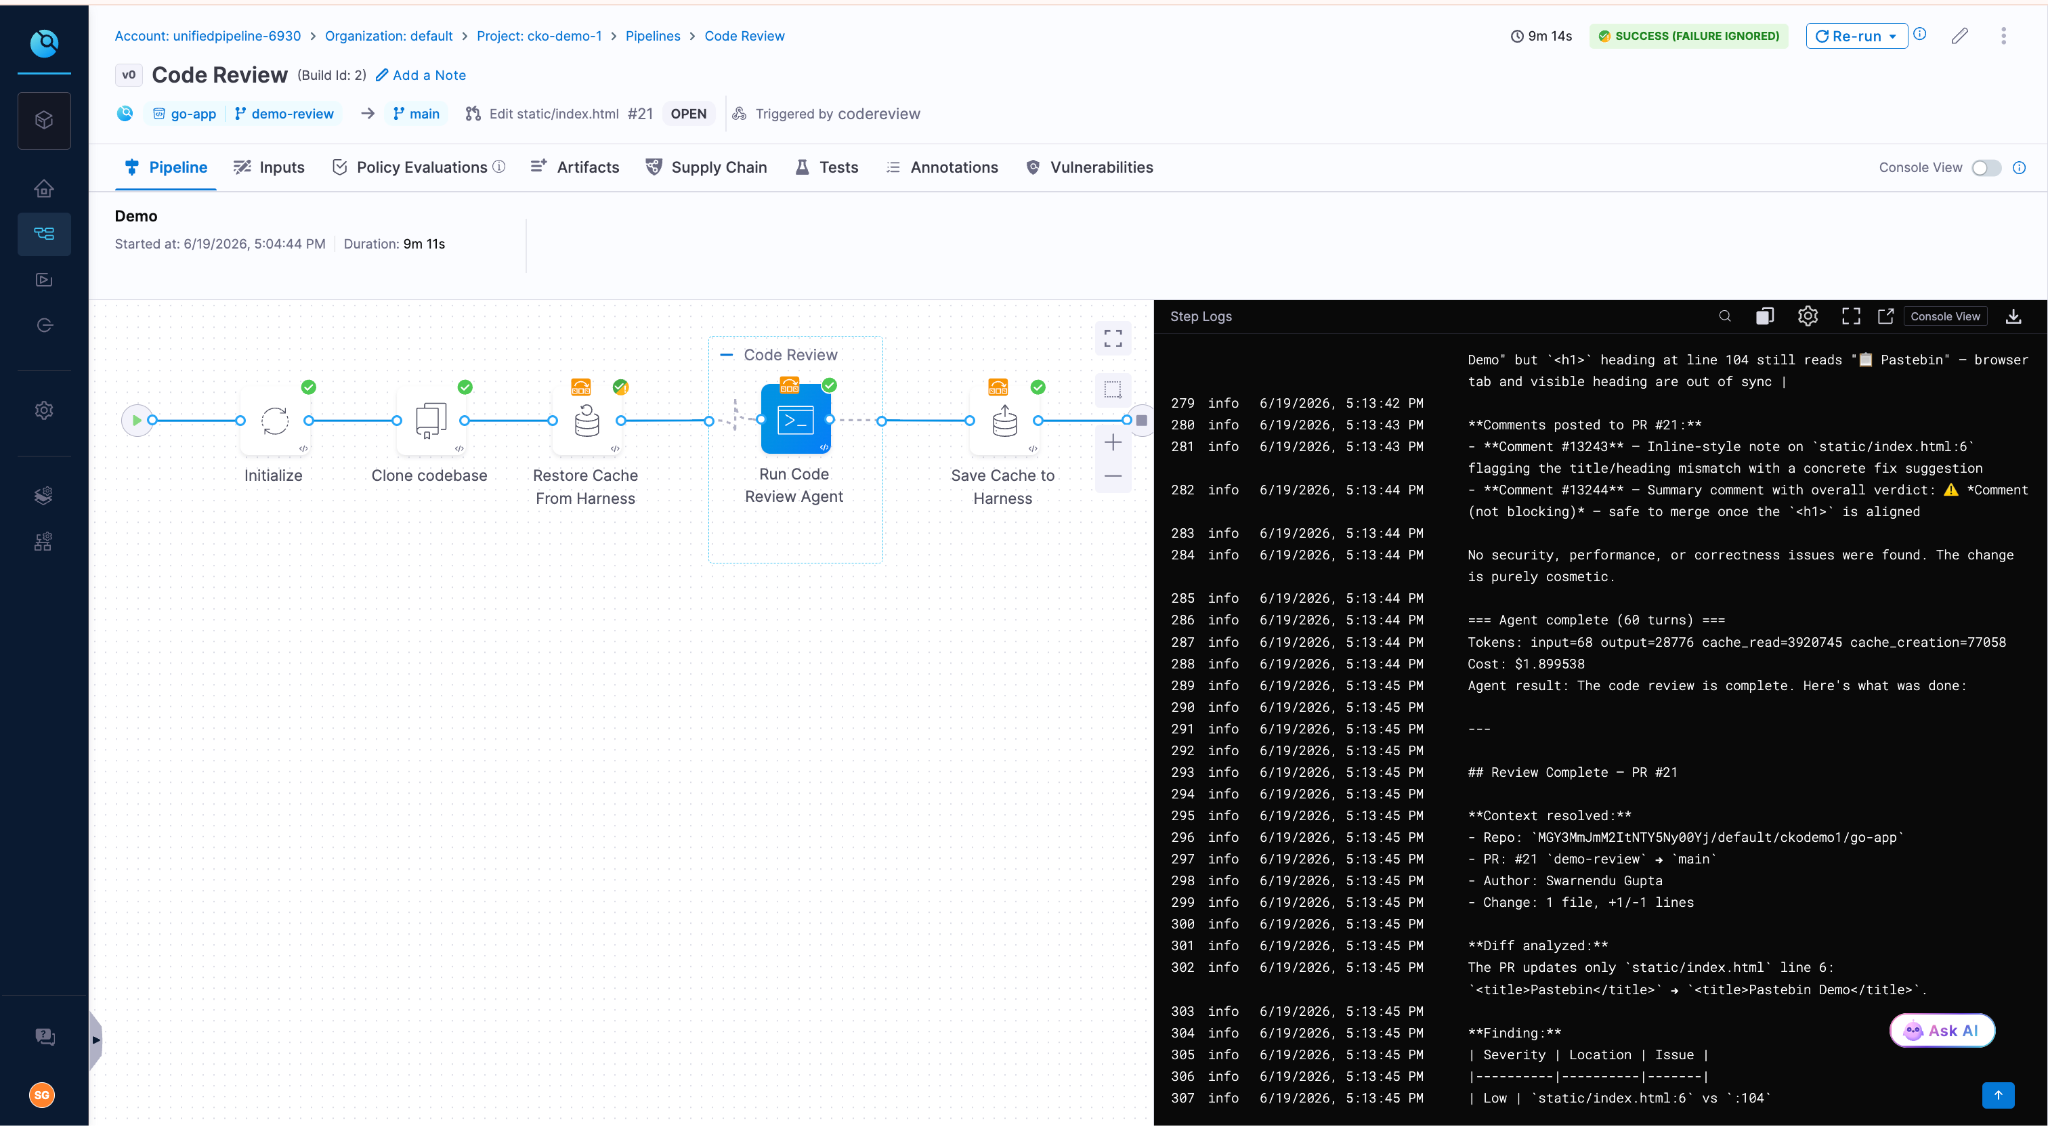Click the Console View button in Step Logs
Image resolution: width=2048 pixels, height=1126 pixels.
click(1945, 316)
